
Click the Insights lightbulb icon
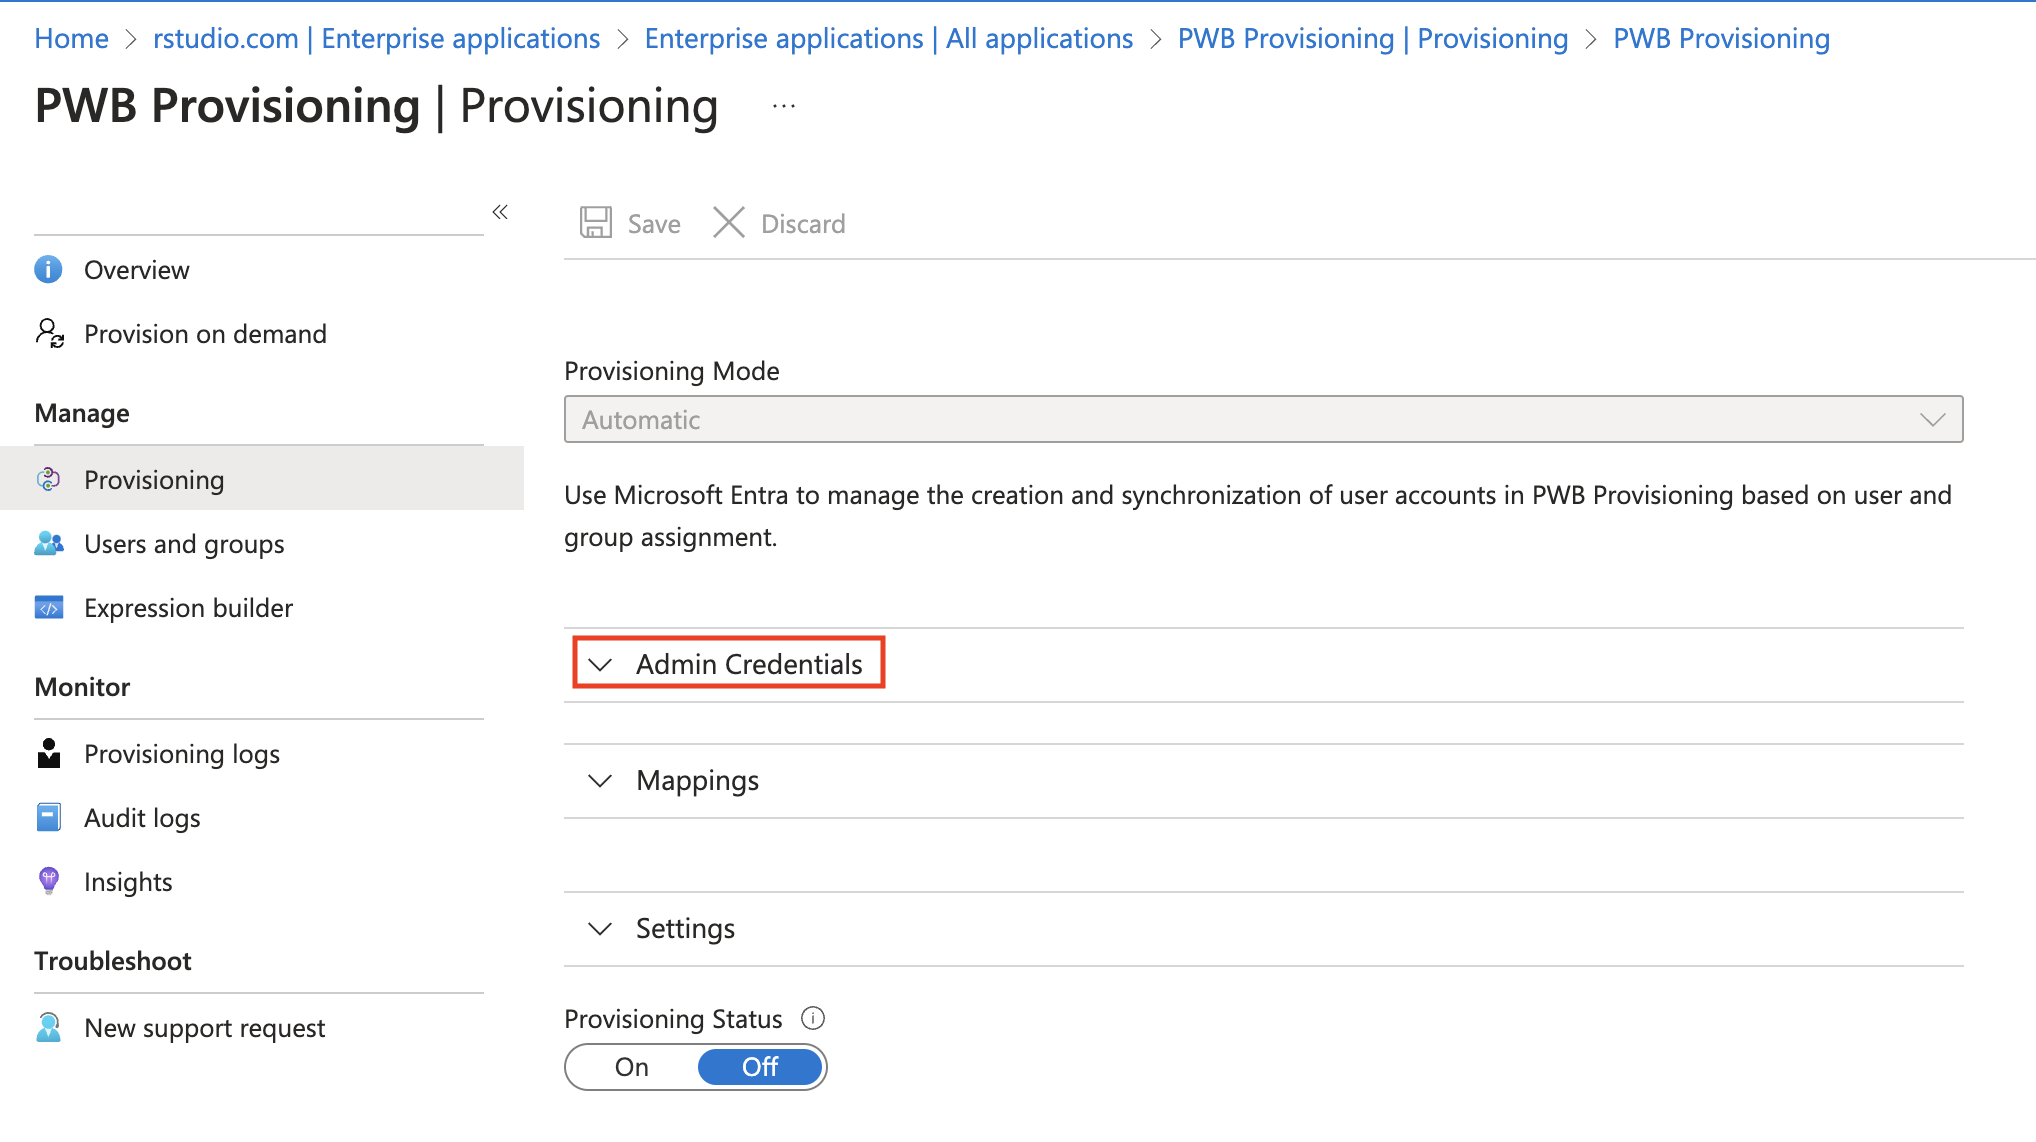point(48,881)
